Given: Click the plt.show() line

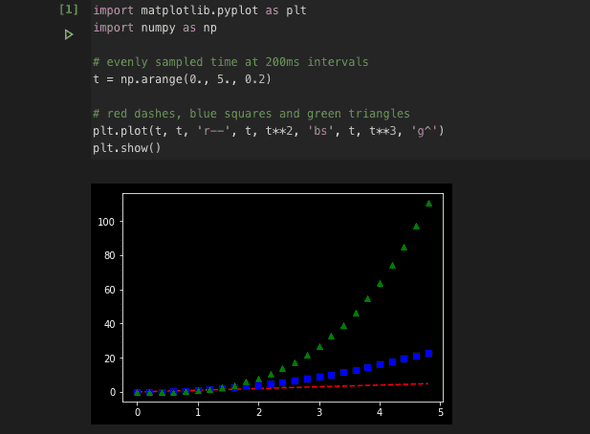Looking at the screenshot, I should pyautogui.click(x=127, y=148).
